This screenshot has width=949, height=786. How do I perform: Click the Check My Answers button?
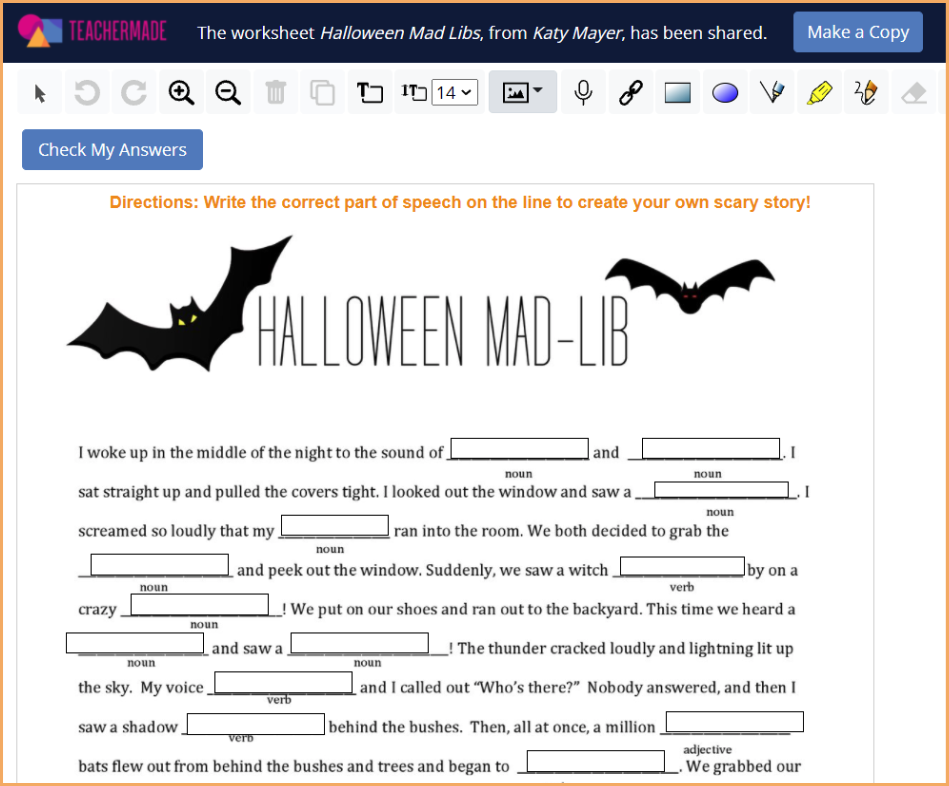[x=111, y=149]
